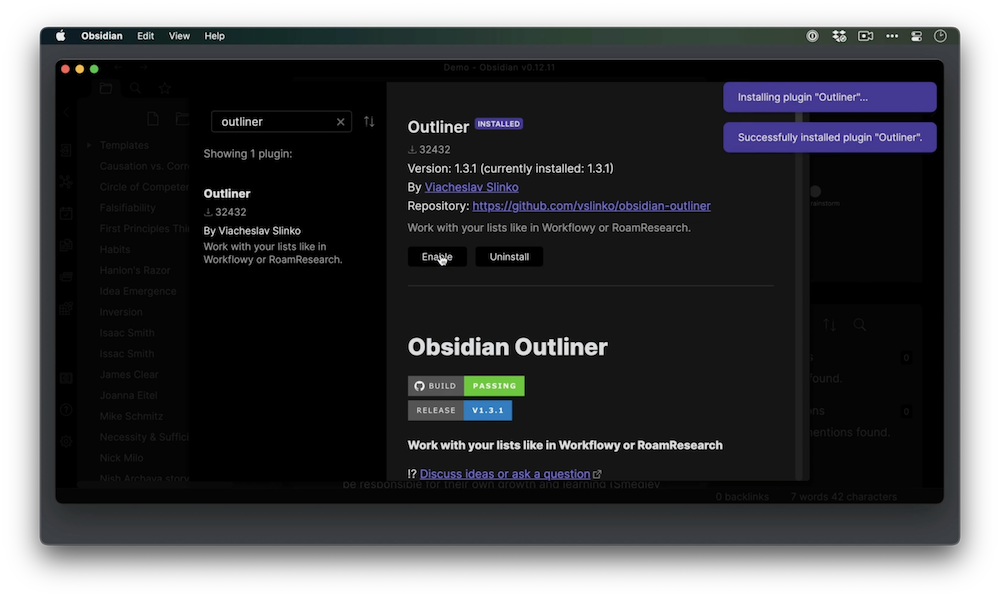Enable the Outliner plugin
Image resolution: width=1000 pixels, height=598 pixels.
[x=437, y=257]
